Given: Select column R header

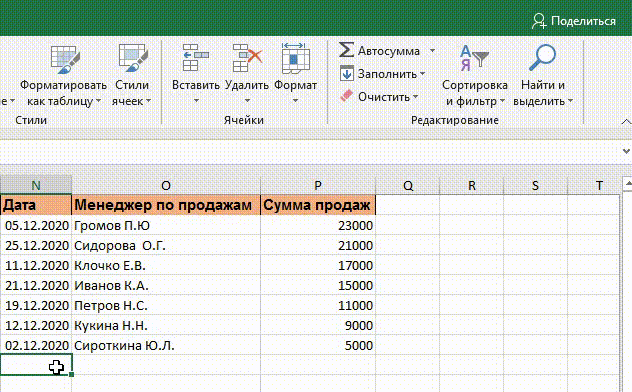Looking at the screenshot, I should tap(472, 185).
